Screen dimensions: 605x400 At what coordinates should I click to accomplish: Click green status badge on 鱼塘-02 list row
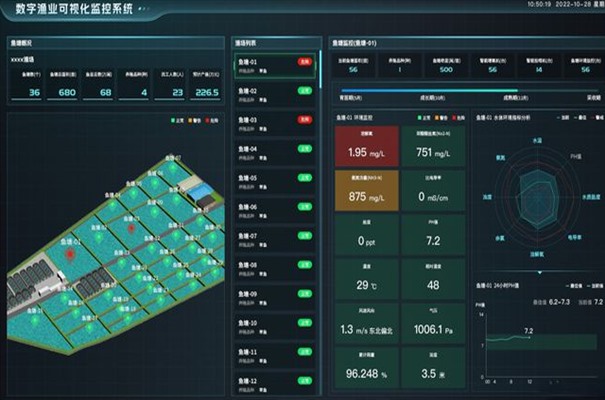click(x=305, y=91)
